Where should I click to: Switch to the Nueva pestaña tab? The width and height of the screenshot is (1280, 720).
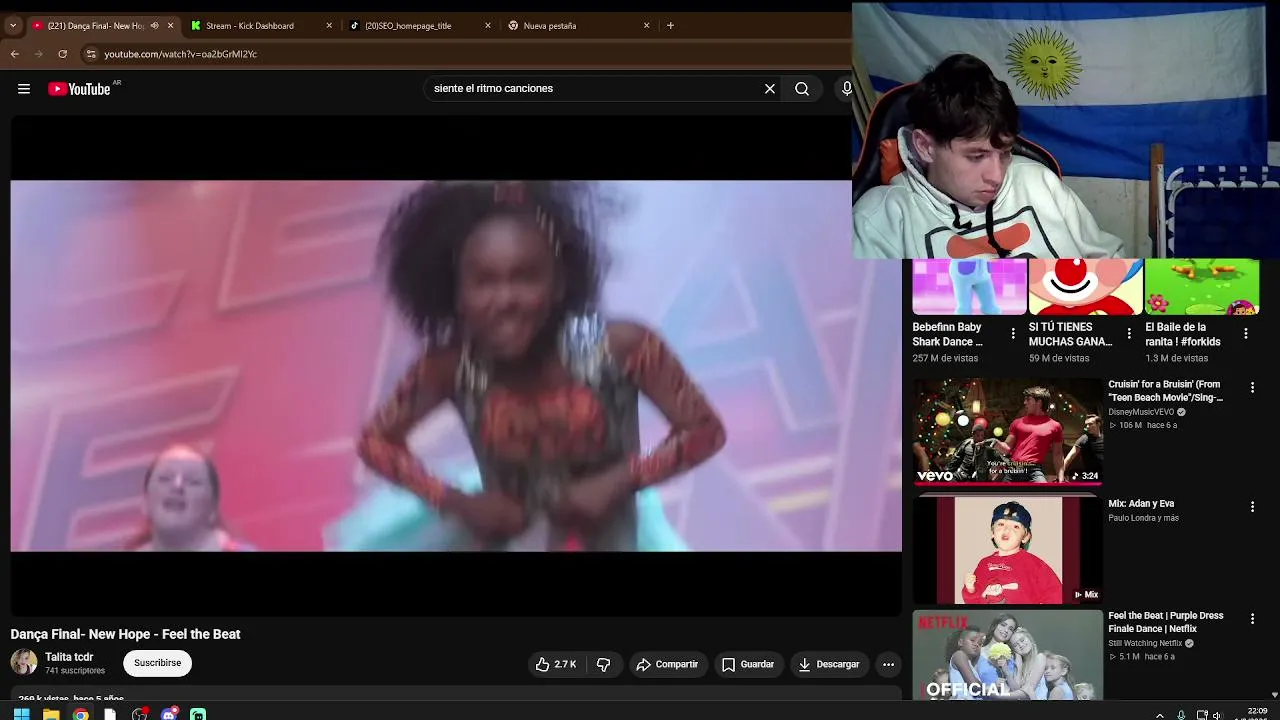coord(578,26)
